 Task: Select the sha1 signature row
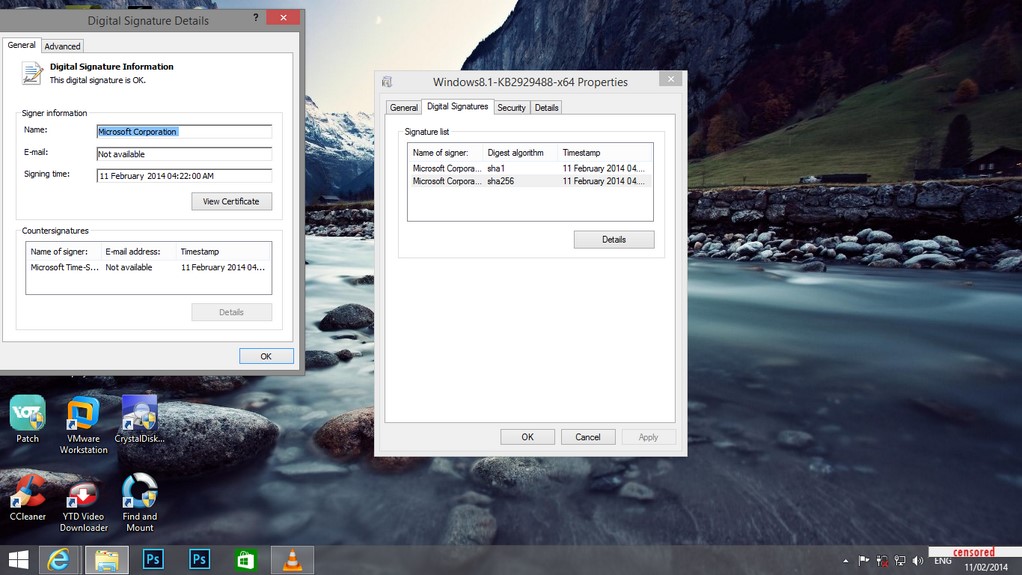(x=530, y=168)
